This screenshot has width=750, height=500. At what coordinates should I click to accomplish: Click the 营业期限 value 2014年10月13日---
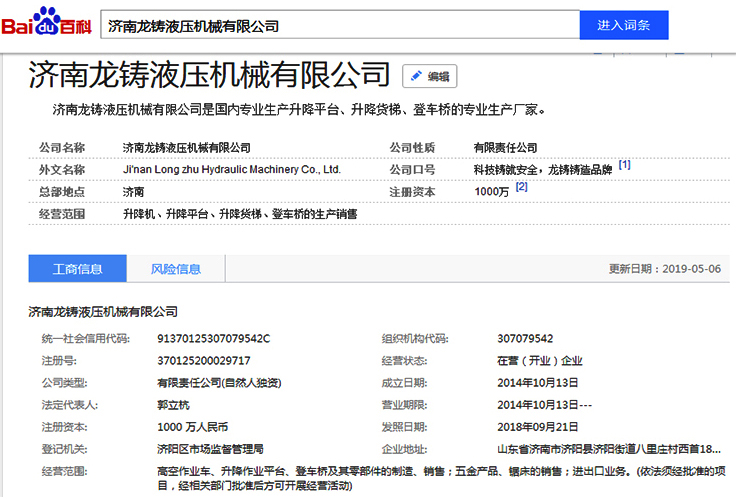(x=544, y=405)
